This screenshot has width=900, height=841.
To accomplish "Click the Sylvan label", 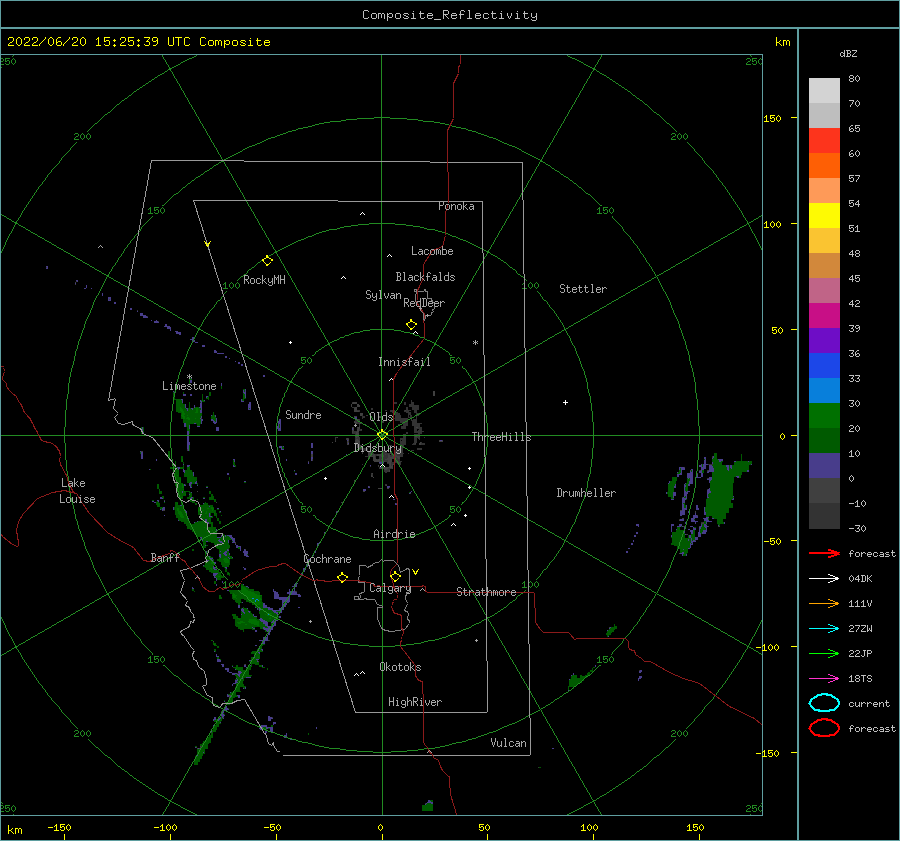I will click(383, 295).
